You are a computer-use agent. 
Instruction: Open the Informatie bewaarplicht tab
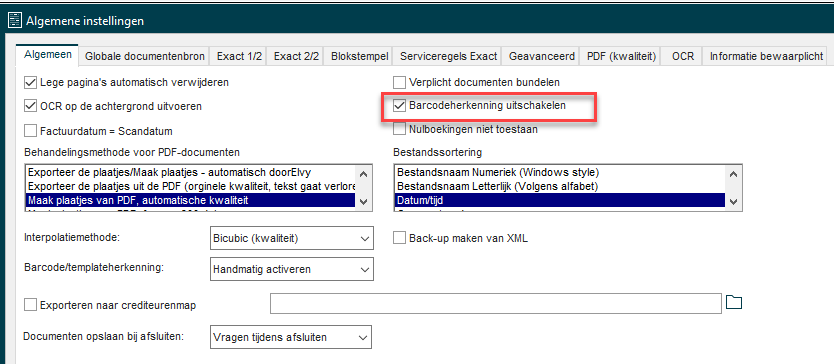click(766, 56)
